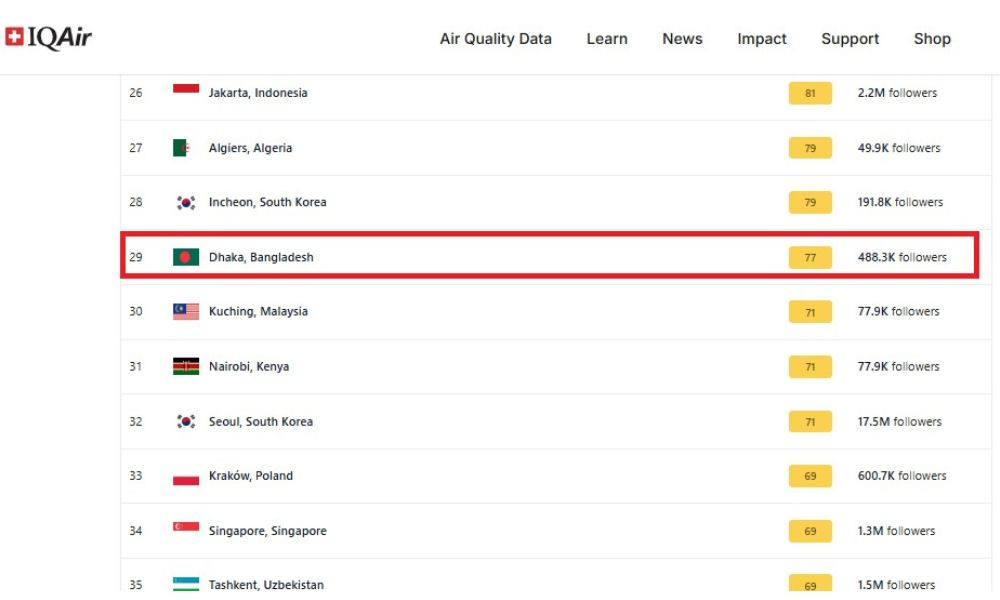Click Algiers' AQI badge showing 79
1000x600 pixels.
click(x=810, y=148)
